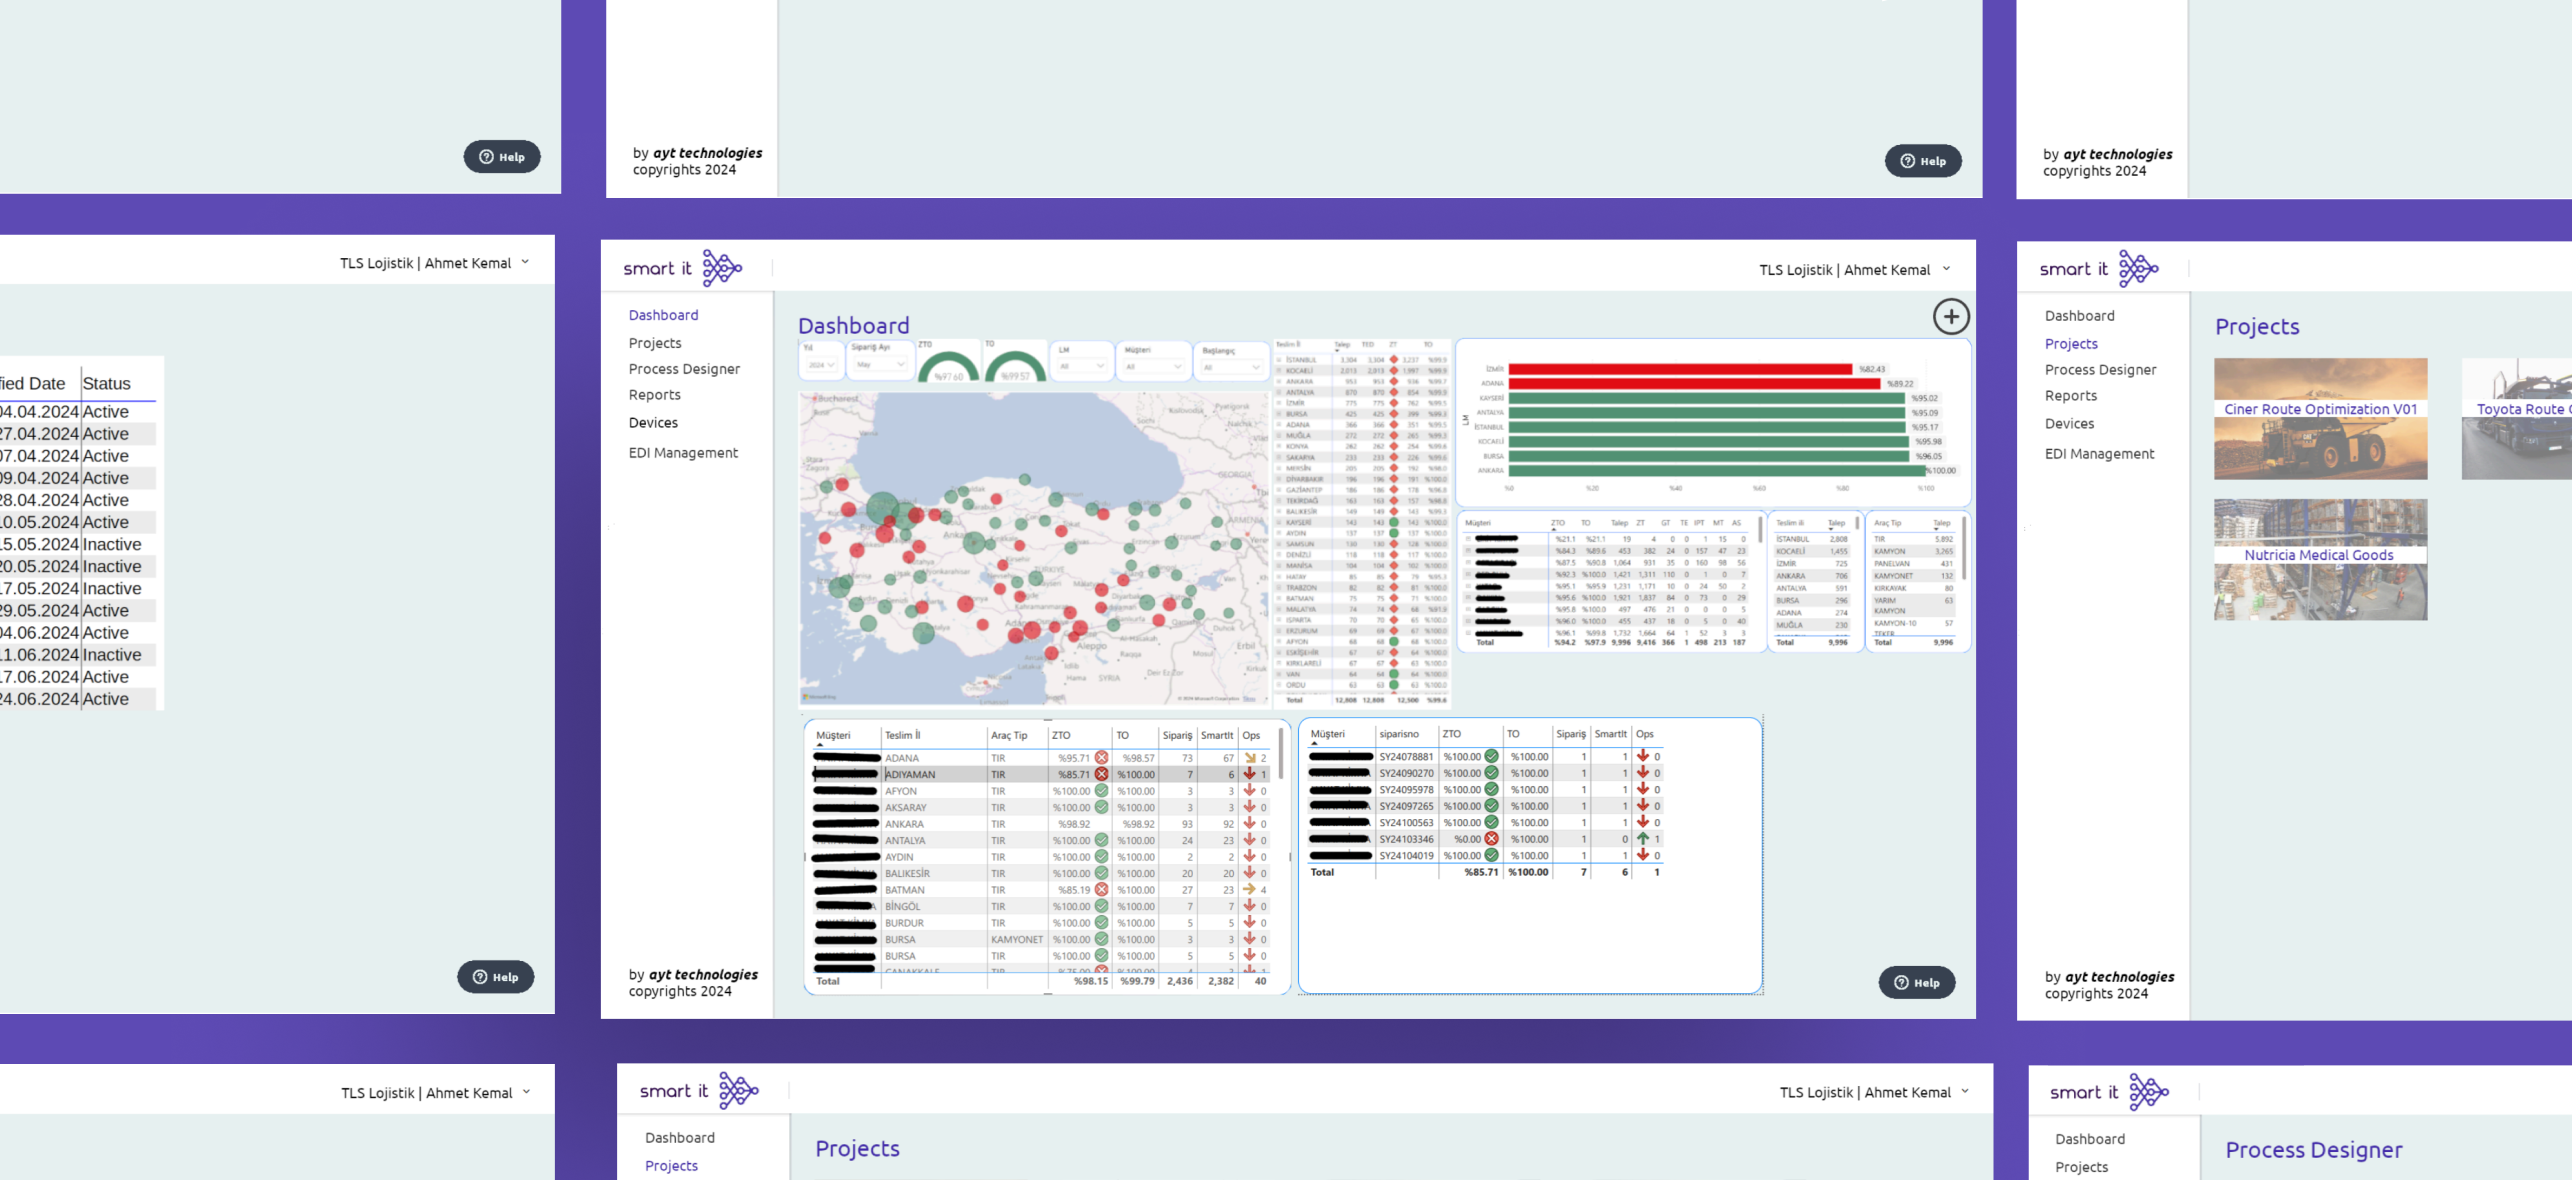Viewport: 2572px width, 1180px height.
Task: Expand the KOCAELİ row in city table
Action: point(1279,370)
